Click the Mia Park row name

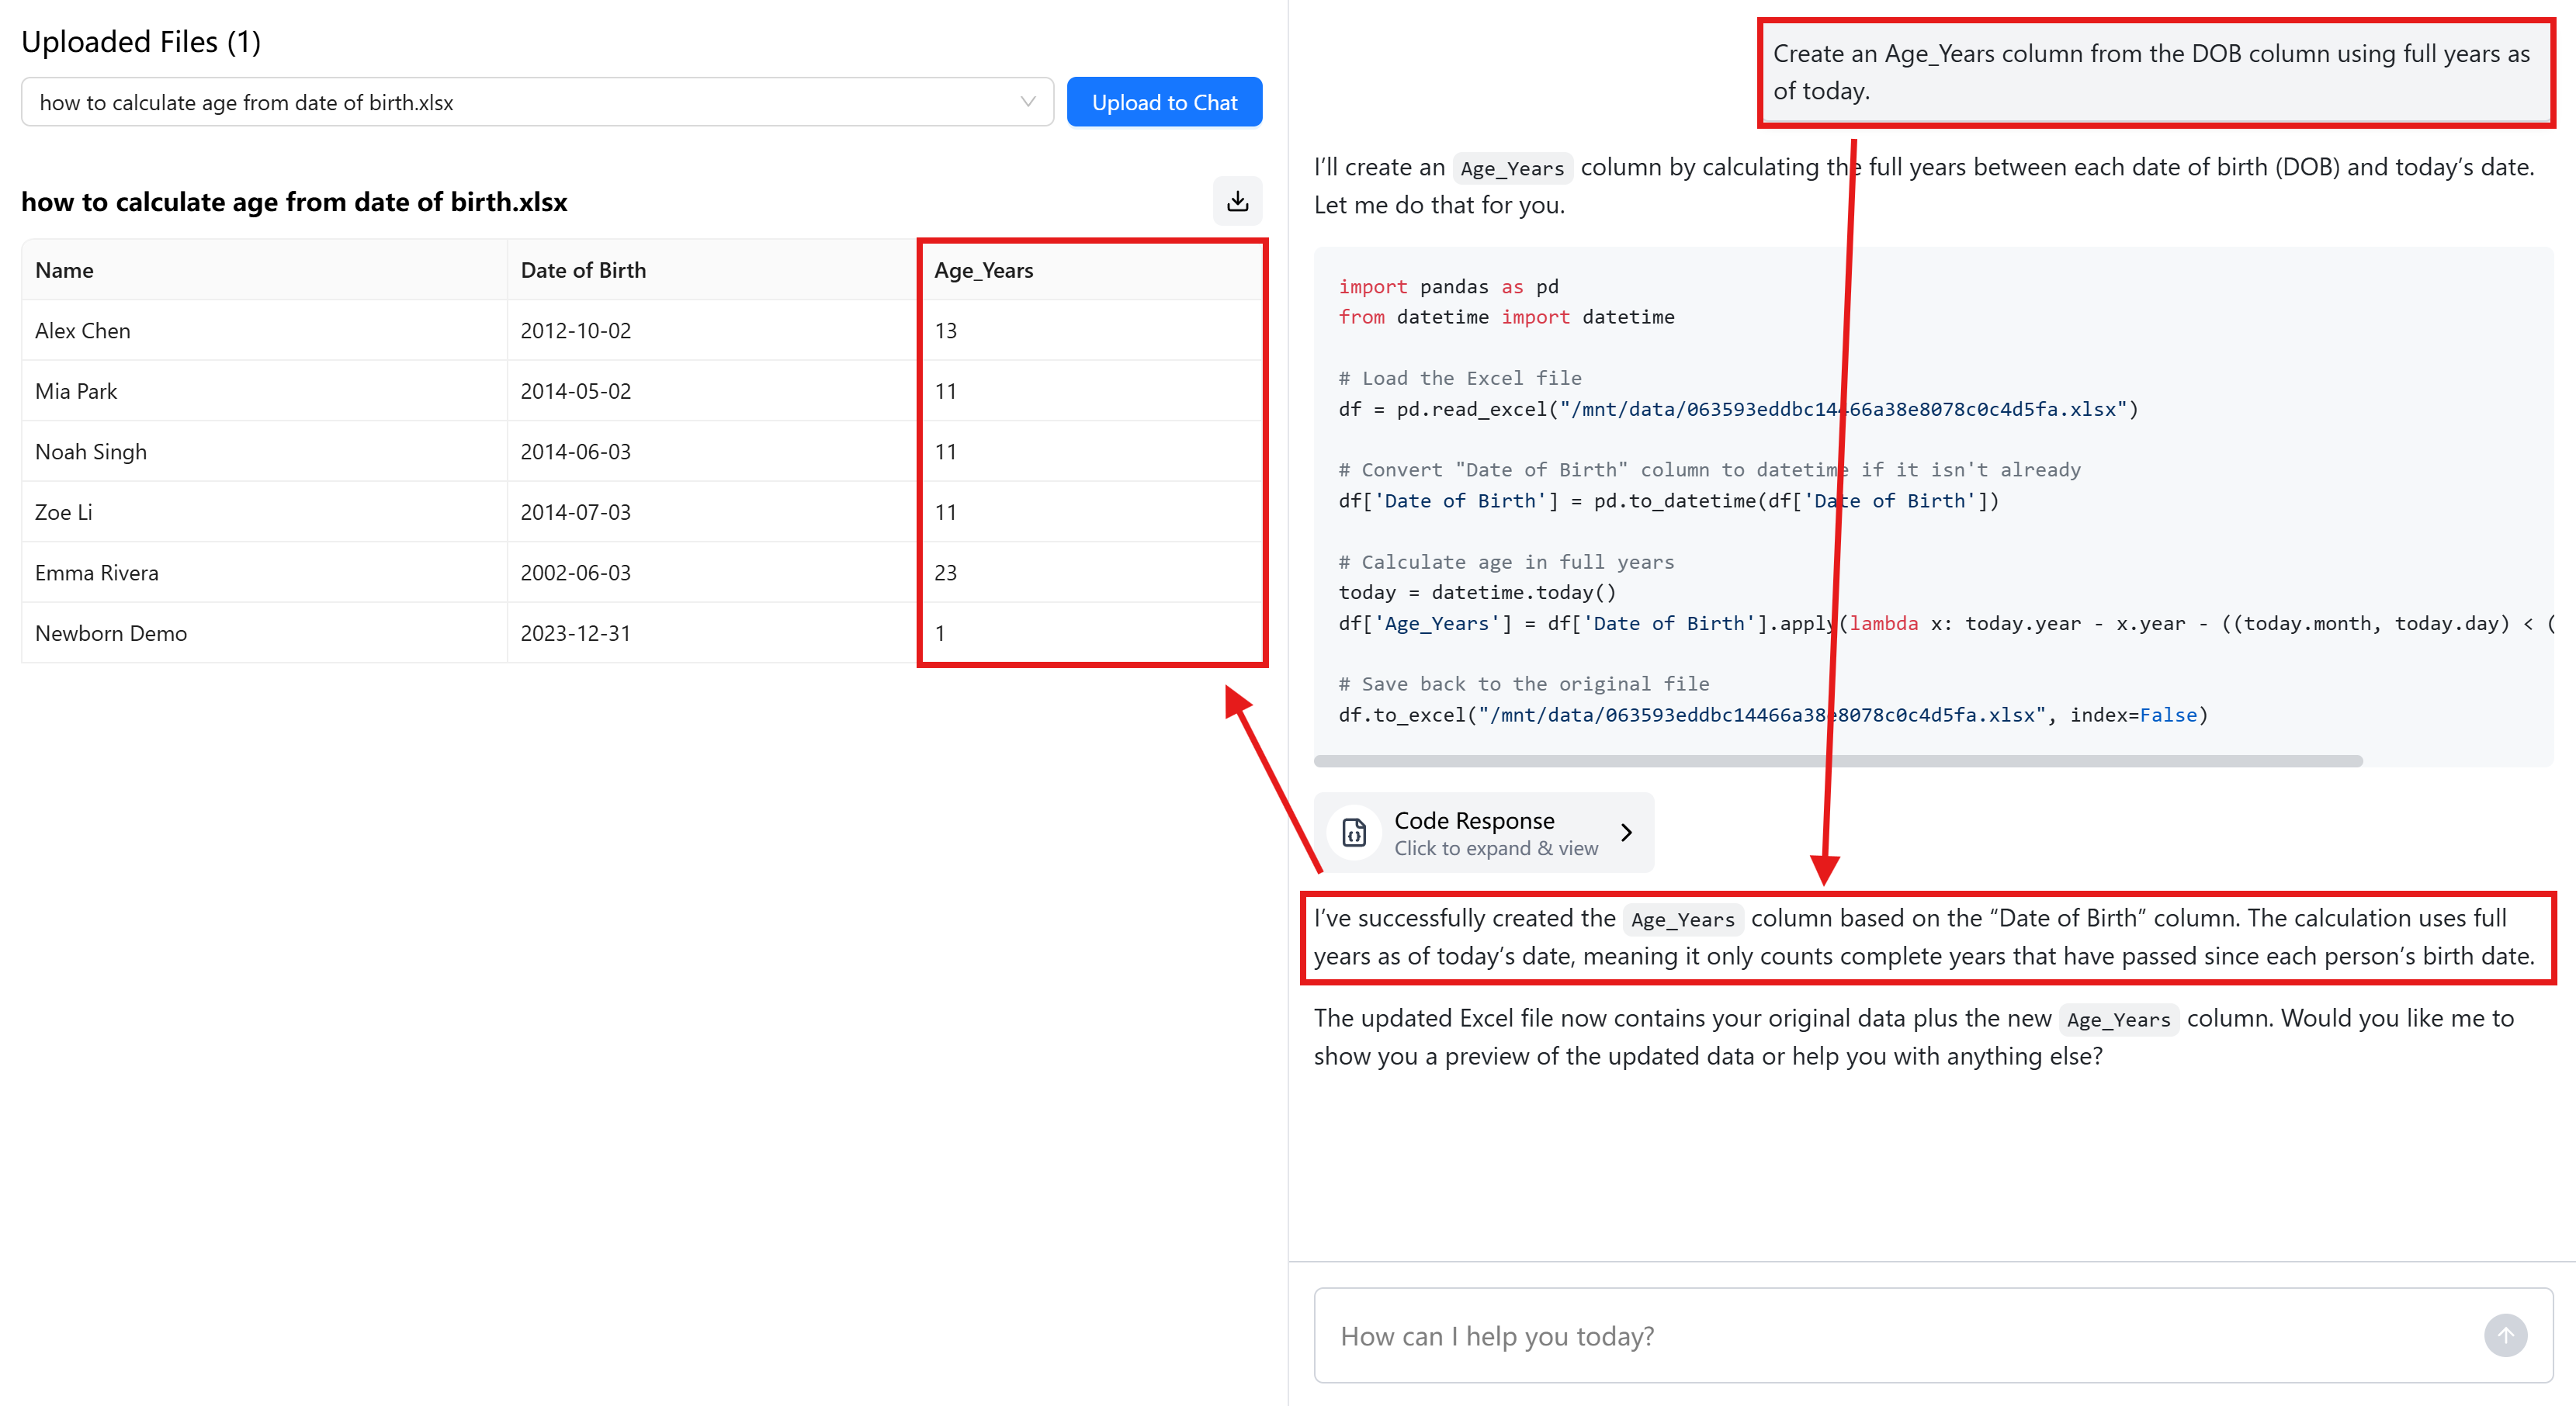coord(76,391)
